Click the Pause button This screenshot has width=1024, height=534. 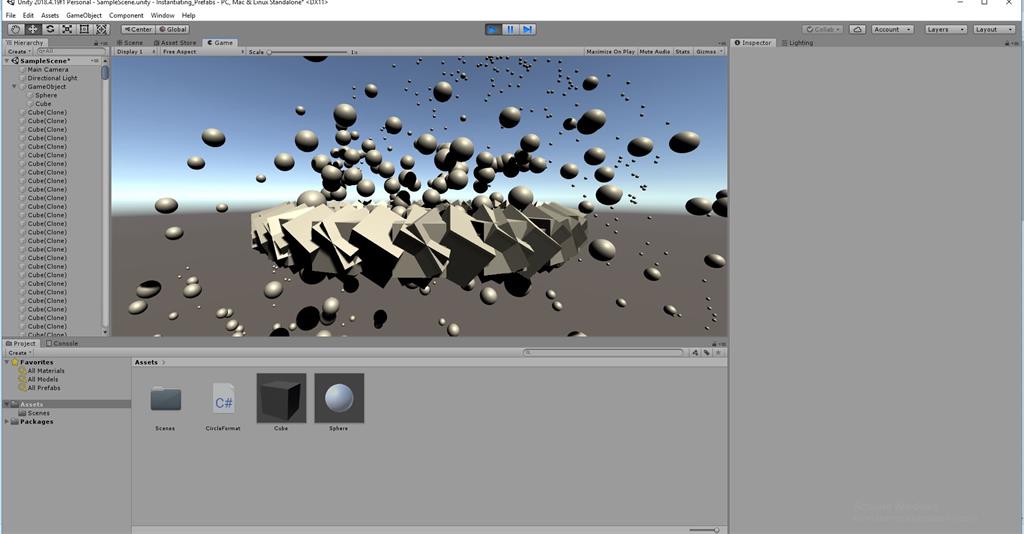510,29
